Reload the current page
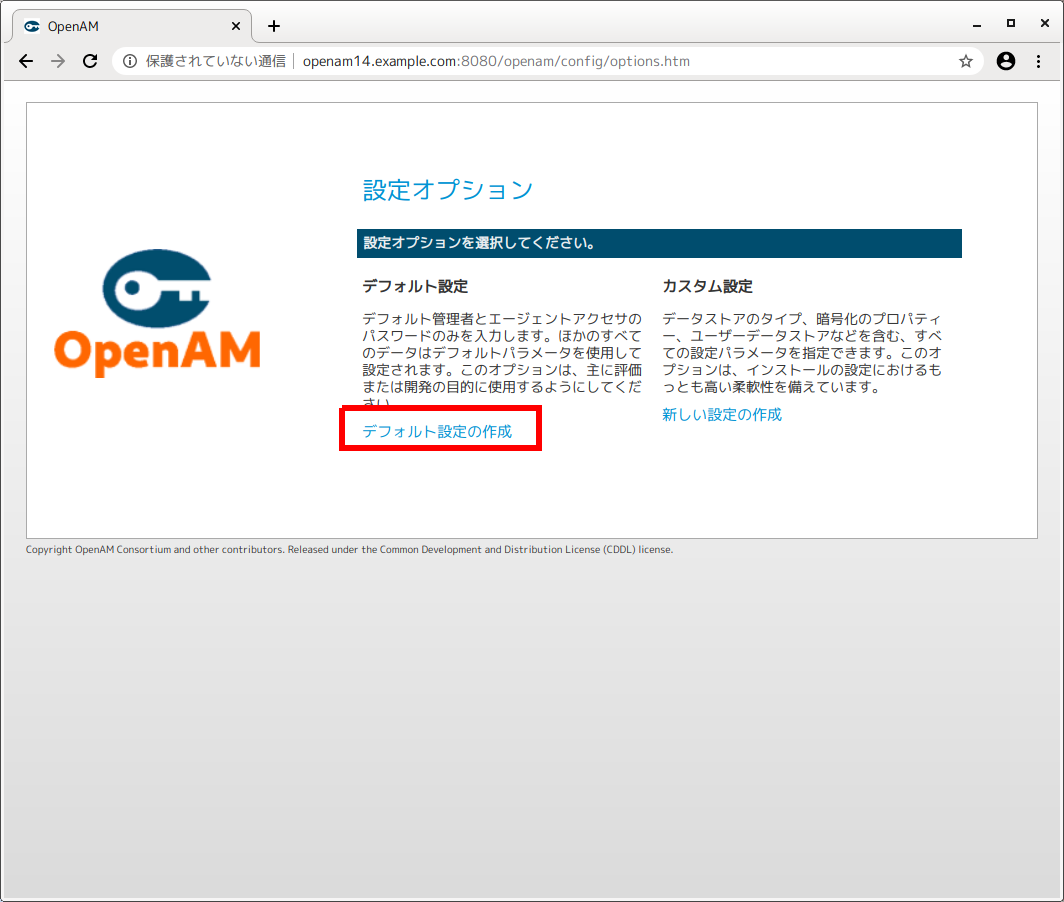 click(x=90, y=61)
